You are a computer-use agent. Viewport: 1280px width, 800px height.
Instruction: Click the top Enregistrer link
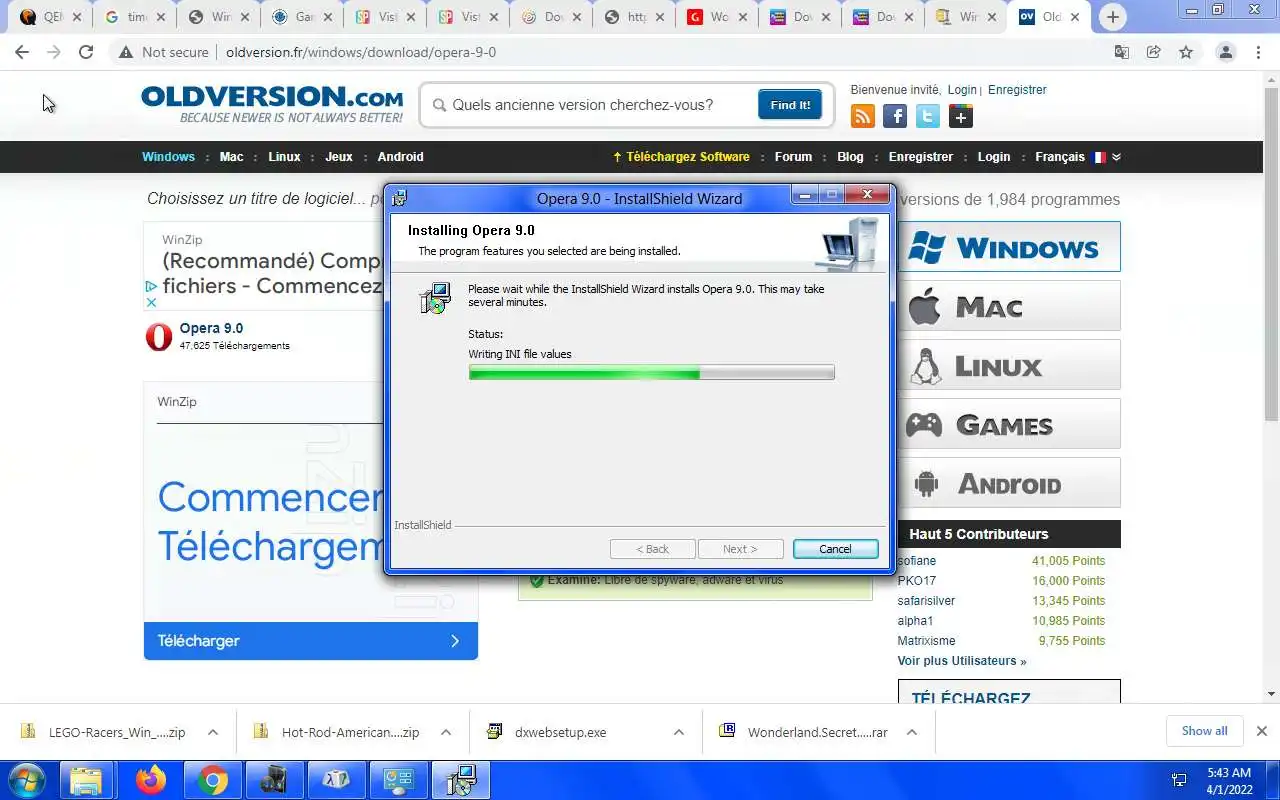pyautogui.click(x=1017, y=90)
